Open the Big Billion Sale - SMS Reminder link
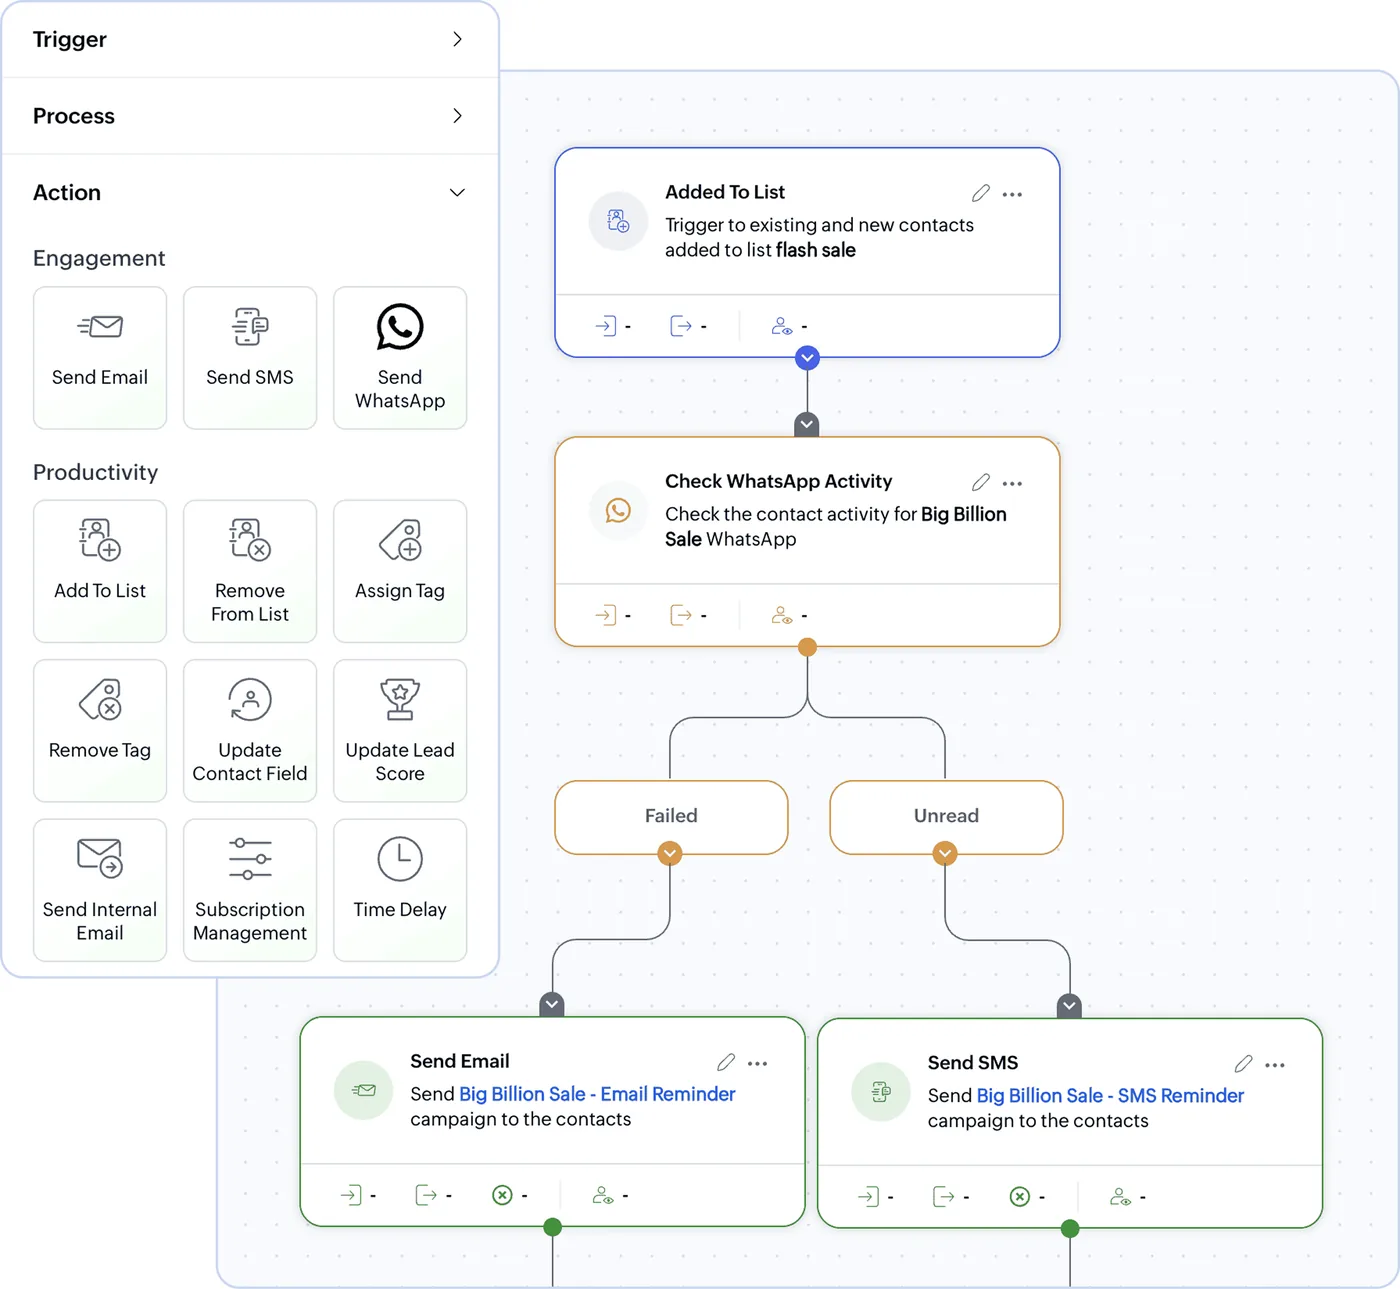The height and width of the screenshot is (1289, 1400). [x=1110, y=1096]
